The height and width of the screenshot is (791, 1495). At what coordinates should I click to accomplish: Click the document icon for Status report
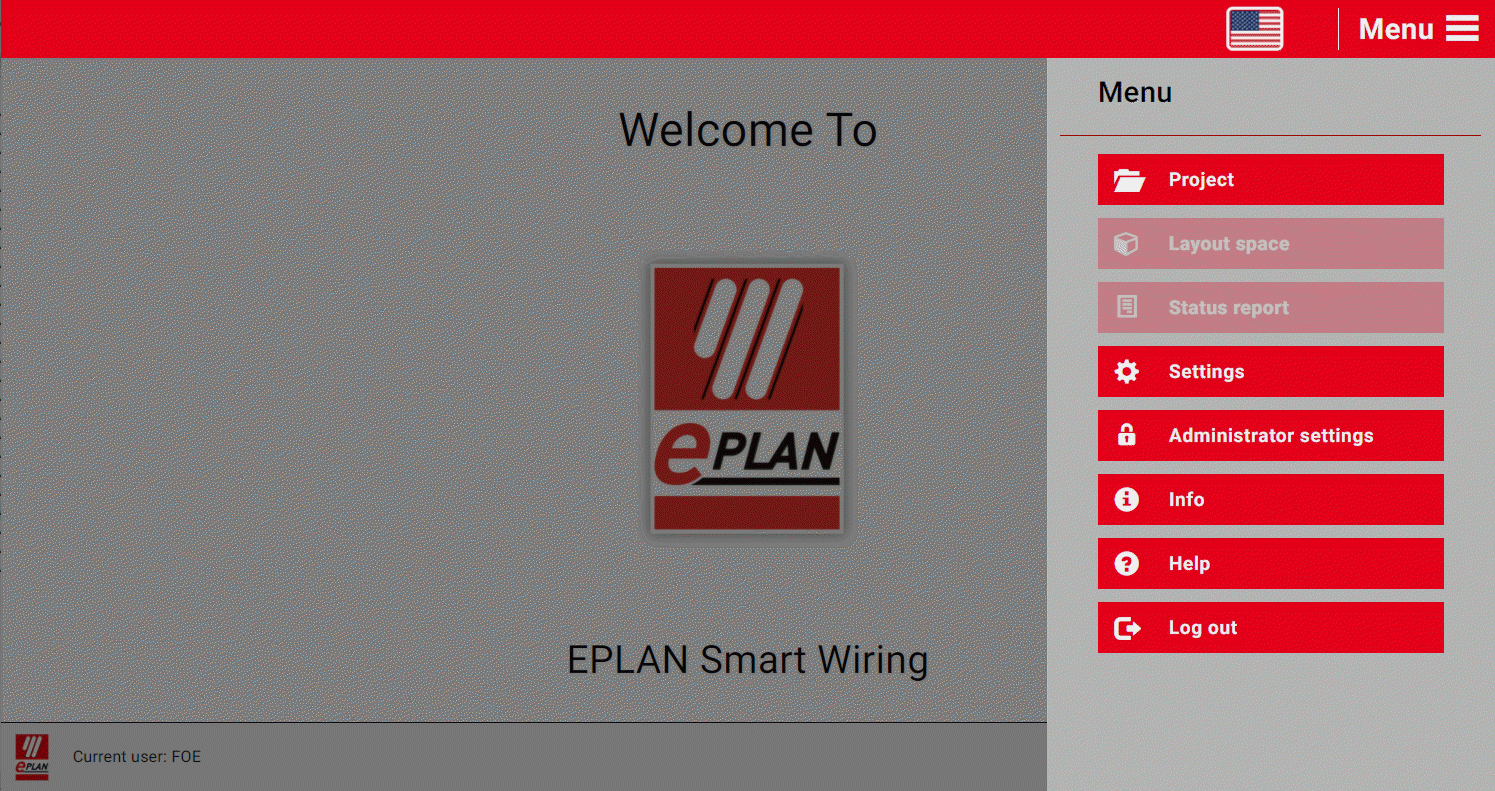pyautogui.click(x=1126, y=308)
